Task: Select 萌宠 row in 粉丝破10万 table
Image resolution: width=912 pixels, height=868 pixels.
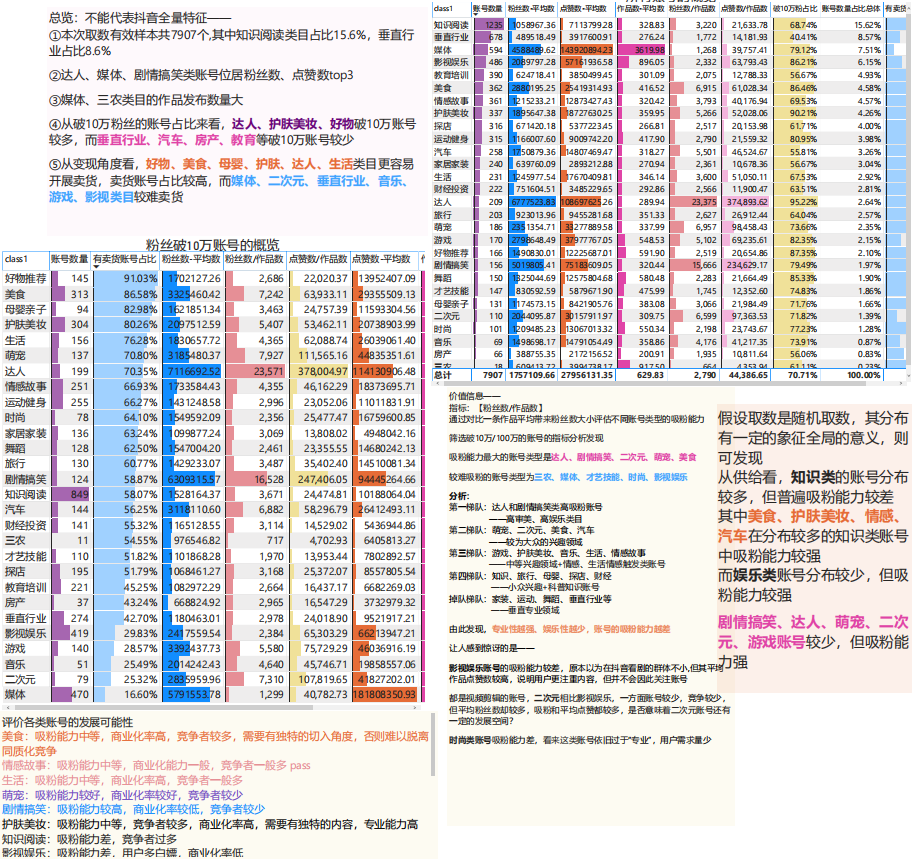Action: tap(212, 355)
